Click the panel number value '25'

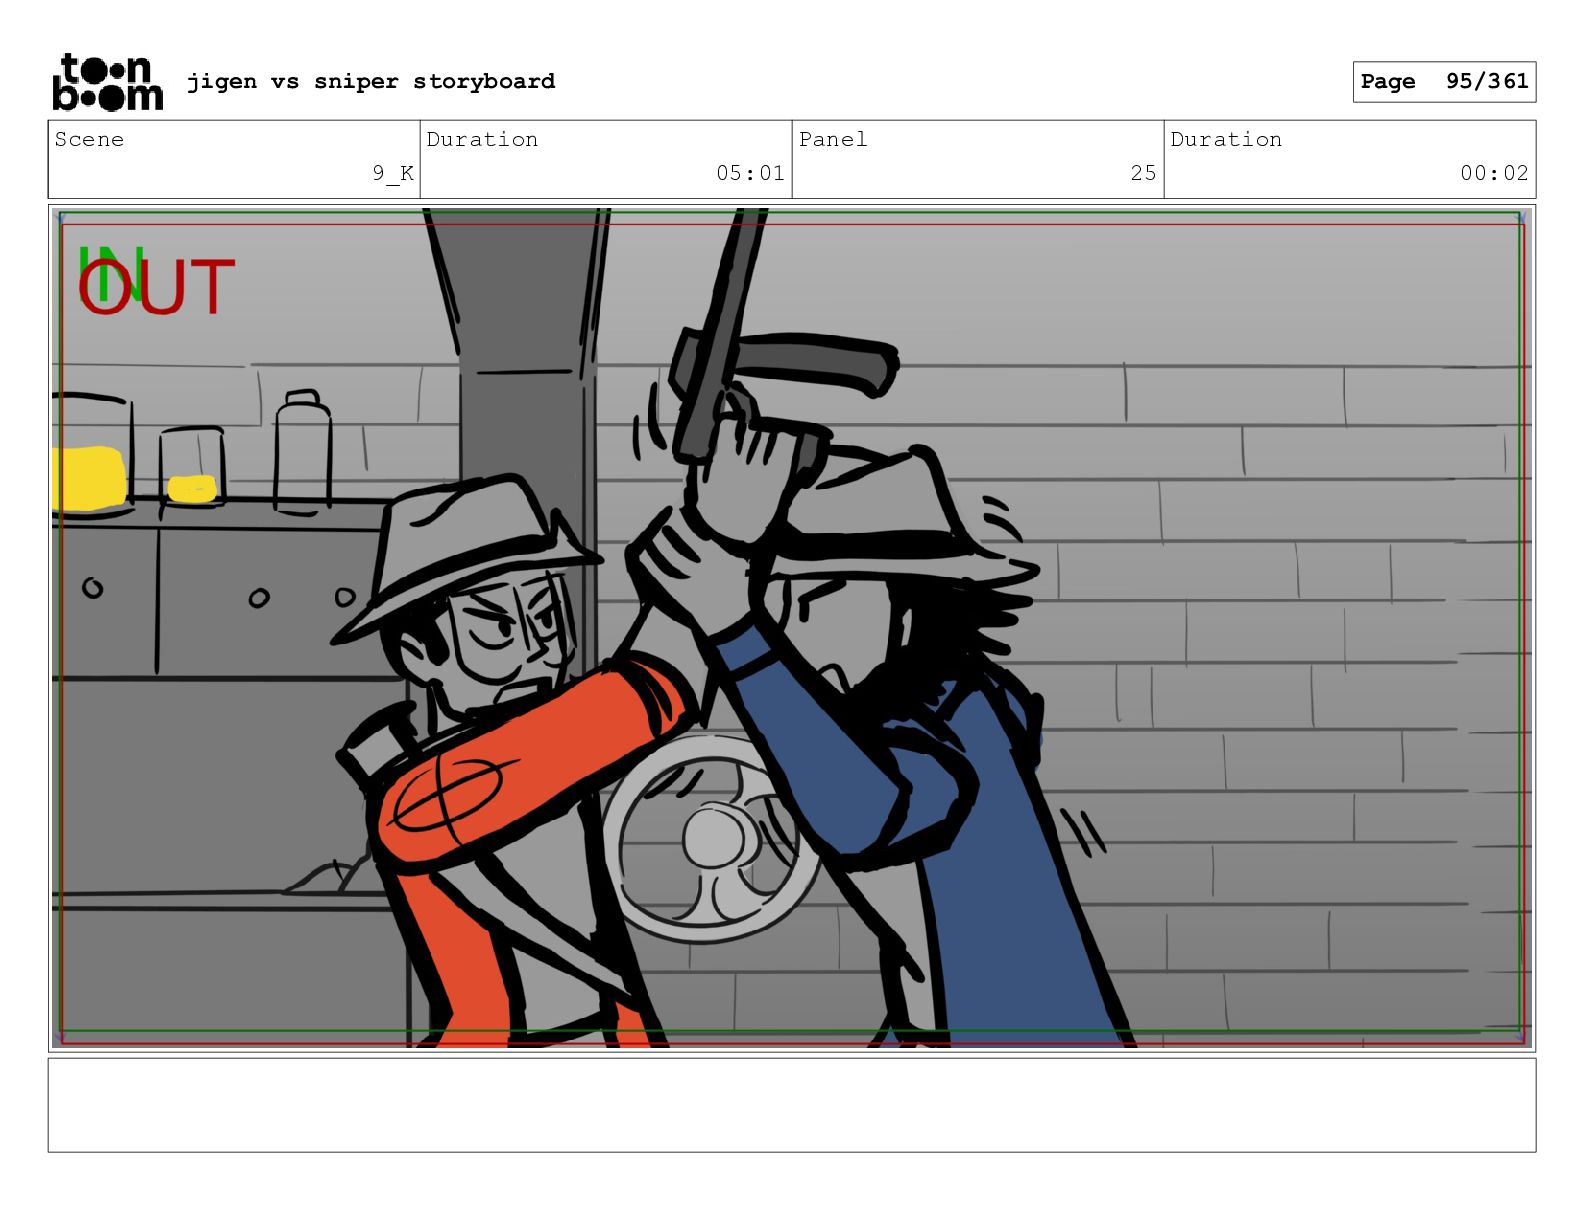tap(1143, 173)
